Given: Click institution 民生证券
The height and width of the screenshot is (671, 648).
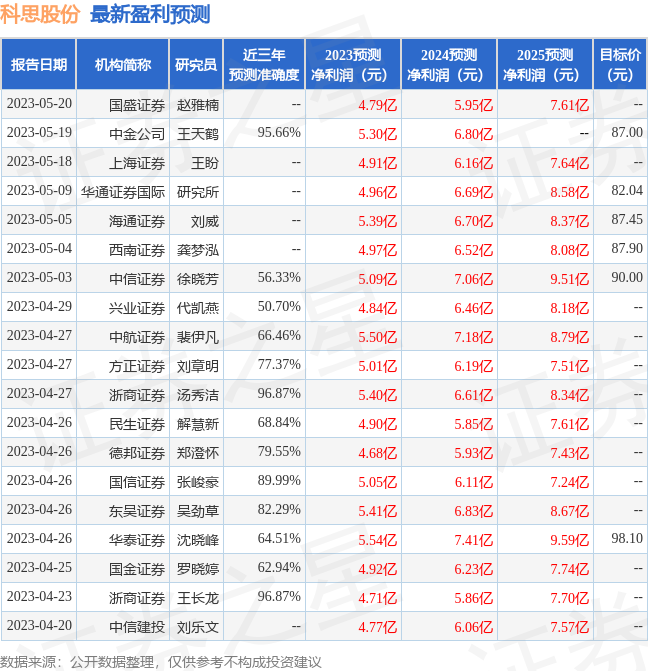Looking at the screenshot, I should [137, 424].
